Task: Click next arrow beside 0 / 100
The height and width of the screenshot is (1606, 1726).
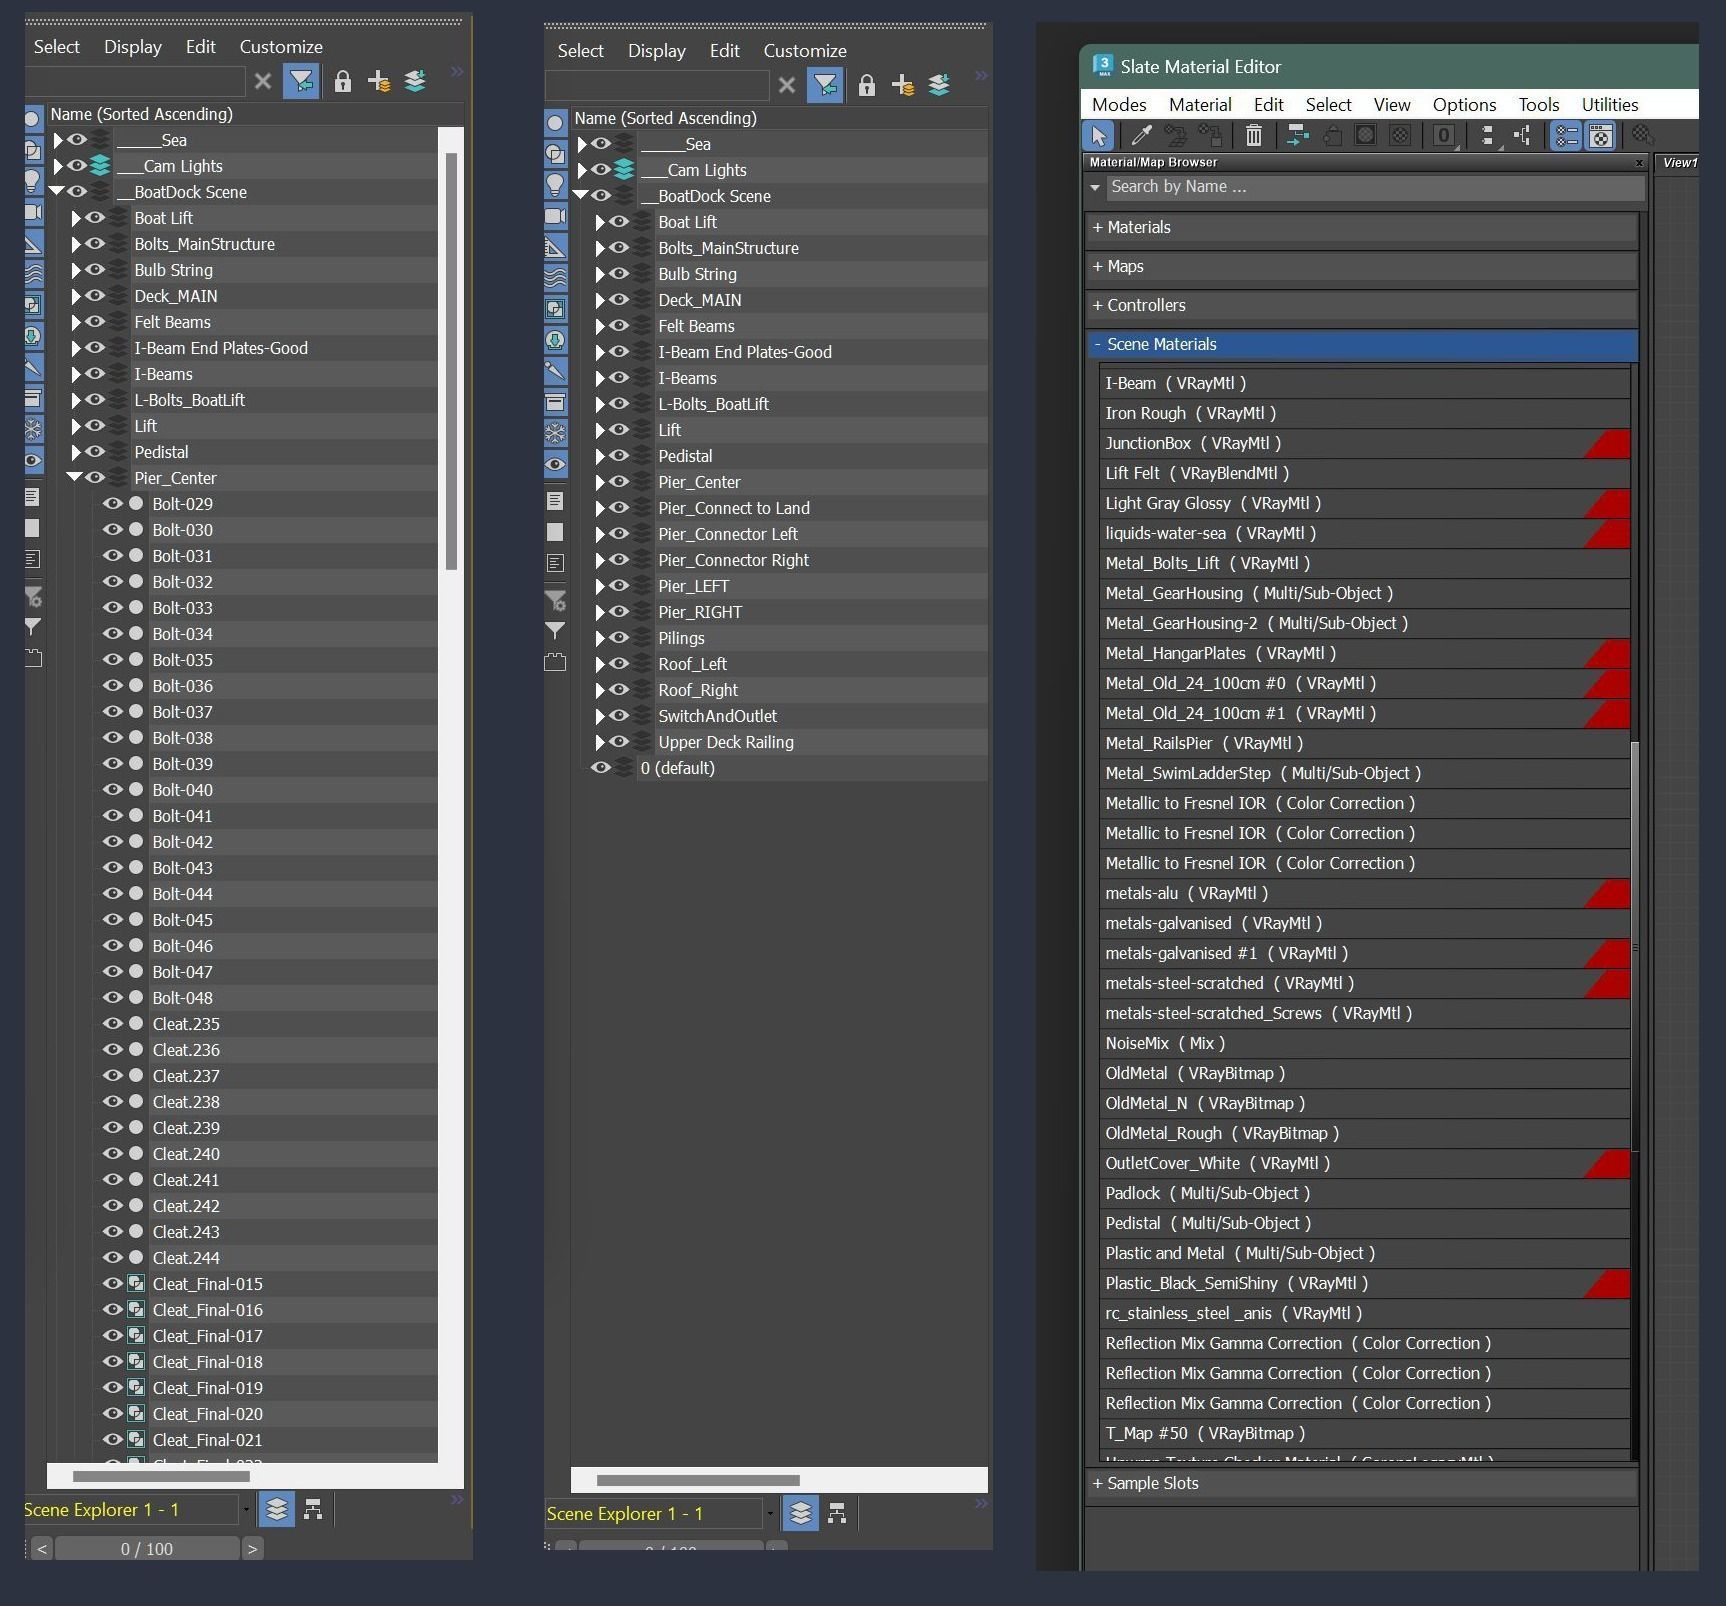Action: tap(252, 1549)
